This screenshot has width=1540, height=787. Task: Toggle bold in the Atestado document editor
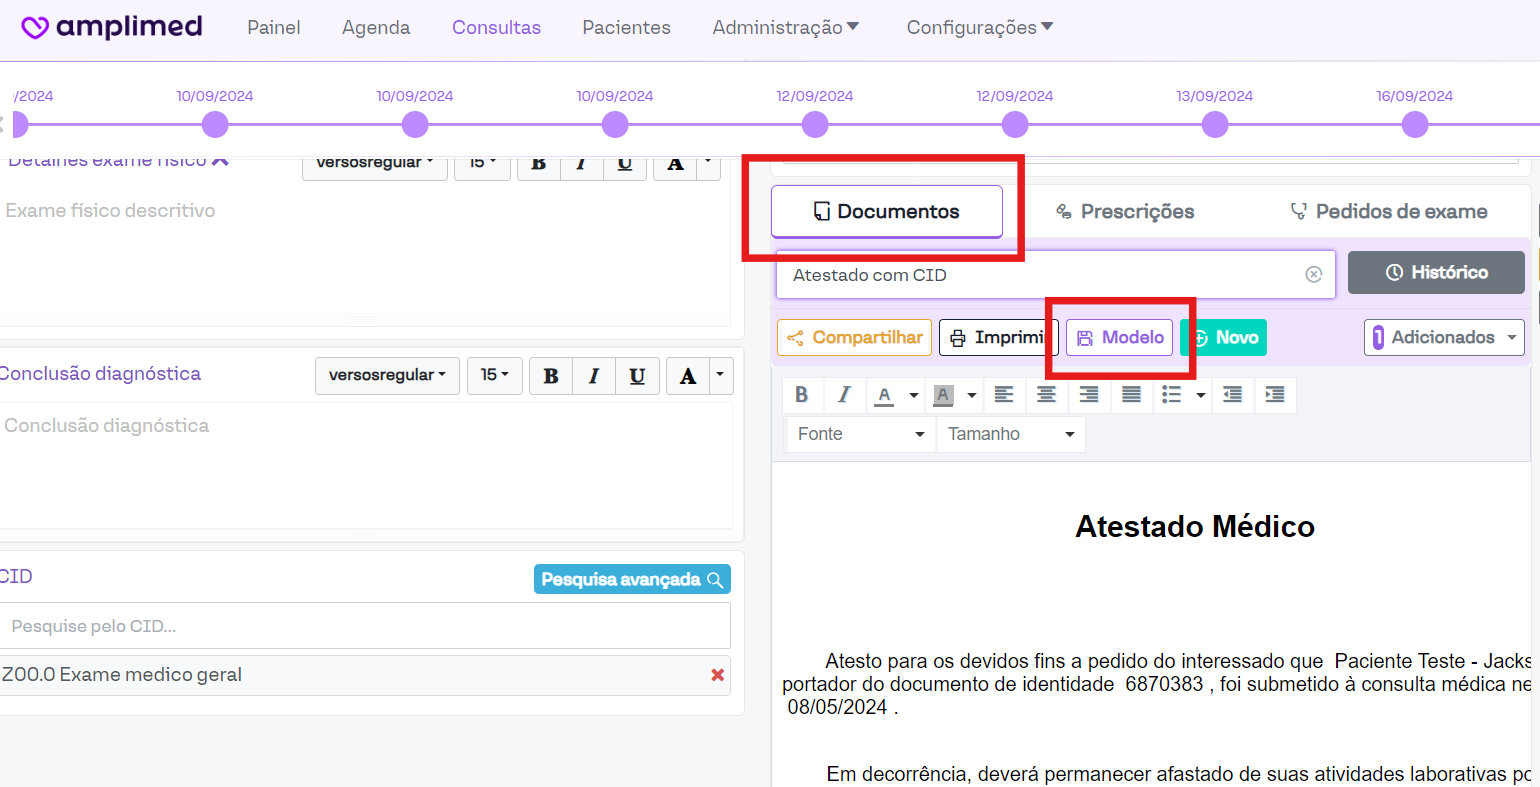pos(802,395)
